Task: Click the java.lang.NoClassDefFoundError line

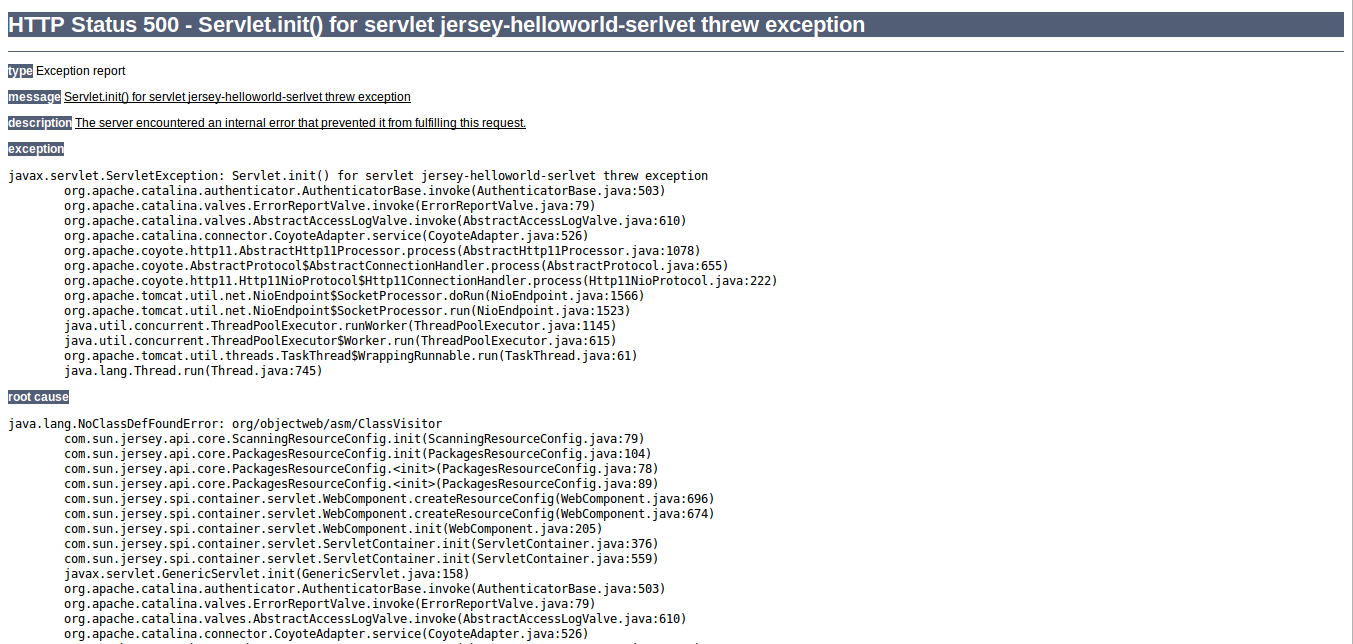Action: (225, 424)
